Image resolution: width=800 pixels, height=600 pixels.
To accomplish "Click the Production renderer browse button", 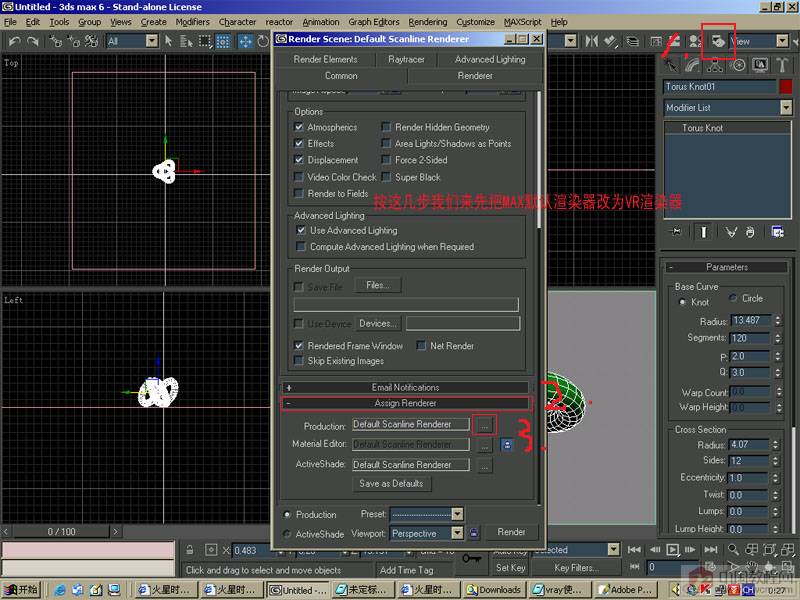I will (x=484, y=424).
